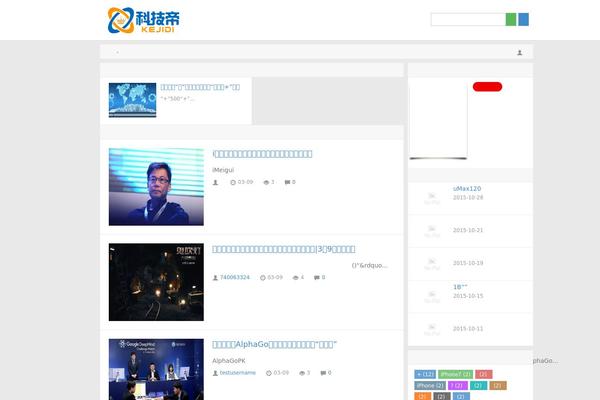Click excerpt text iMeigui

[223, 170]
